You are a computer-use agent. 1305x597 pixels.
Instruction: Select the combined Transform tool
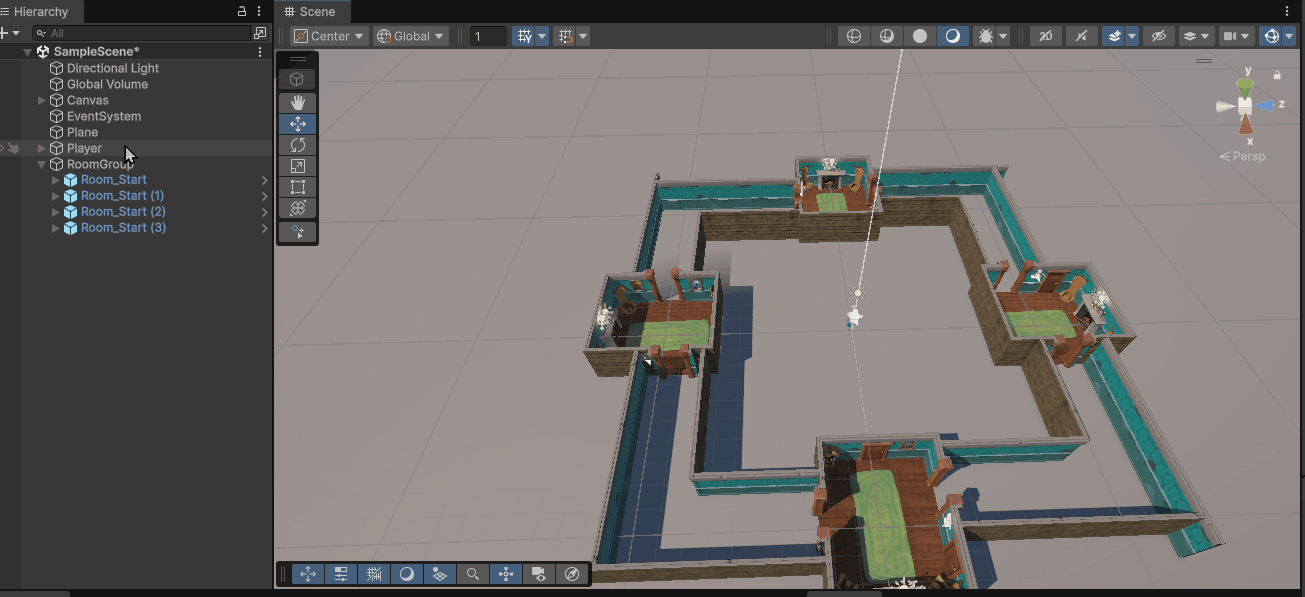[x=297, y=208]
